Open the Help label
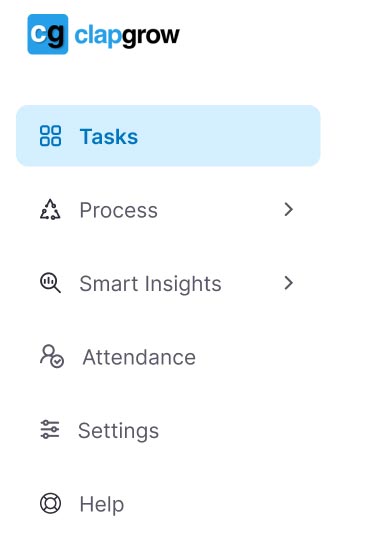The image size is (392, 534). click(x=102, y=504)
